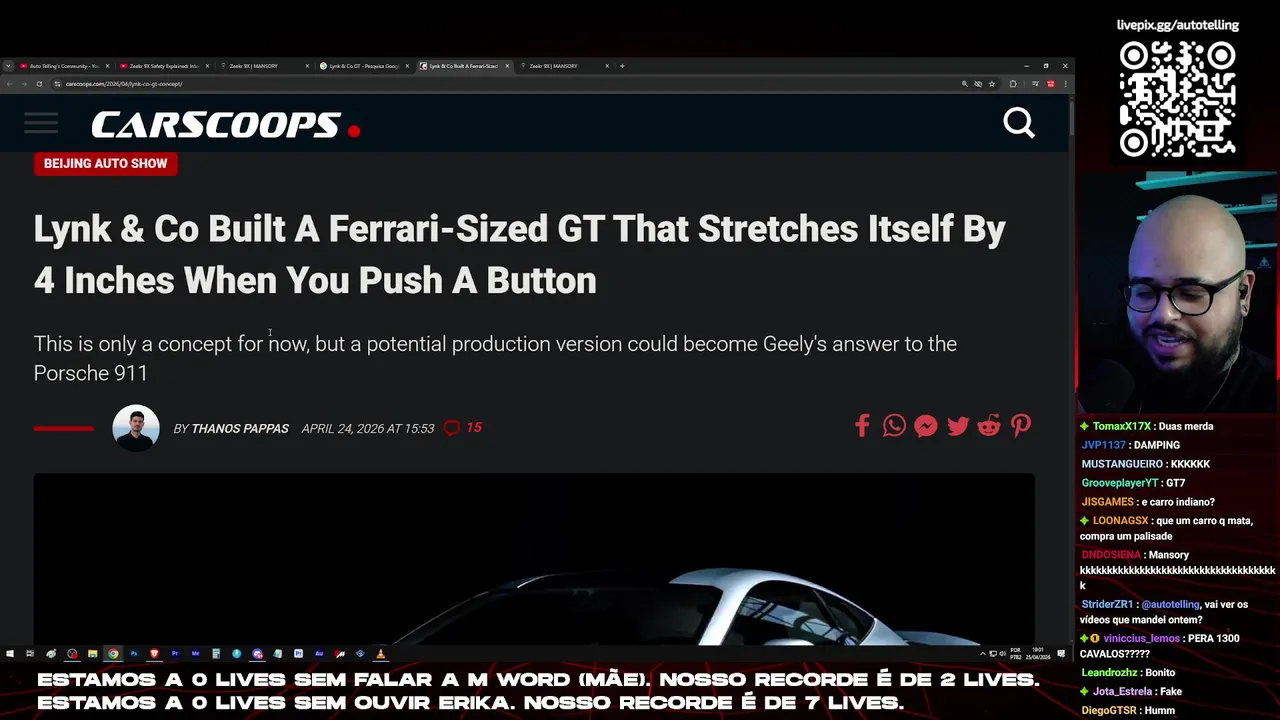Click chat user DiegoGTSR
This screenshot has width=1280, height=720.
coord(1109,711)
